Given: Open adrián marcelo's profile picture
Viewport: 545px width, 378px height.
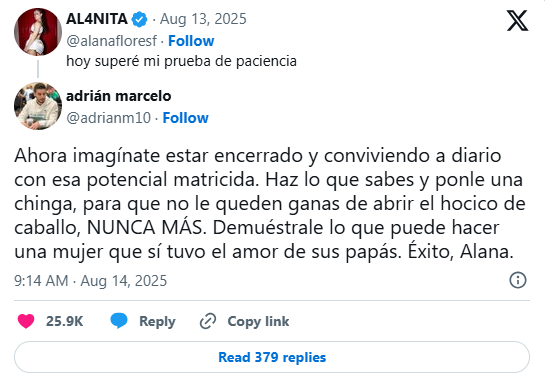Looking at the screenshot, I should coord(38,106).
